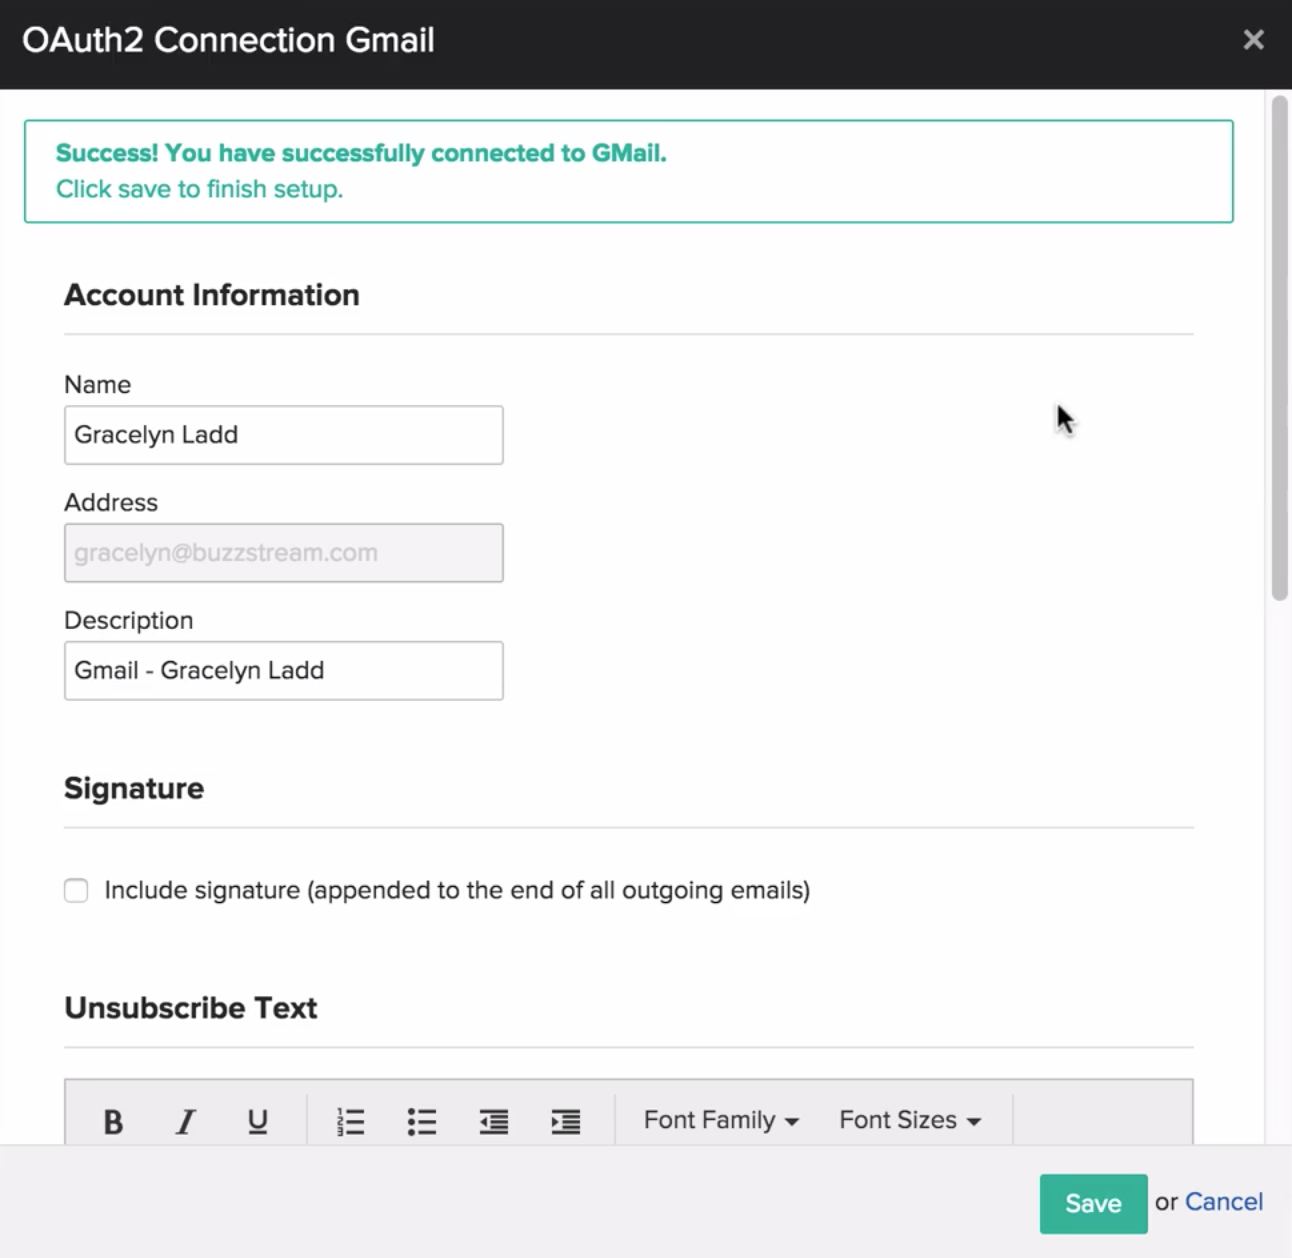
Task: Grab the dialog's vertical scrollbar thumb
Action: coord(1279,348)
